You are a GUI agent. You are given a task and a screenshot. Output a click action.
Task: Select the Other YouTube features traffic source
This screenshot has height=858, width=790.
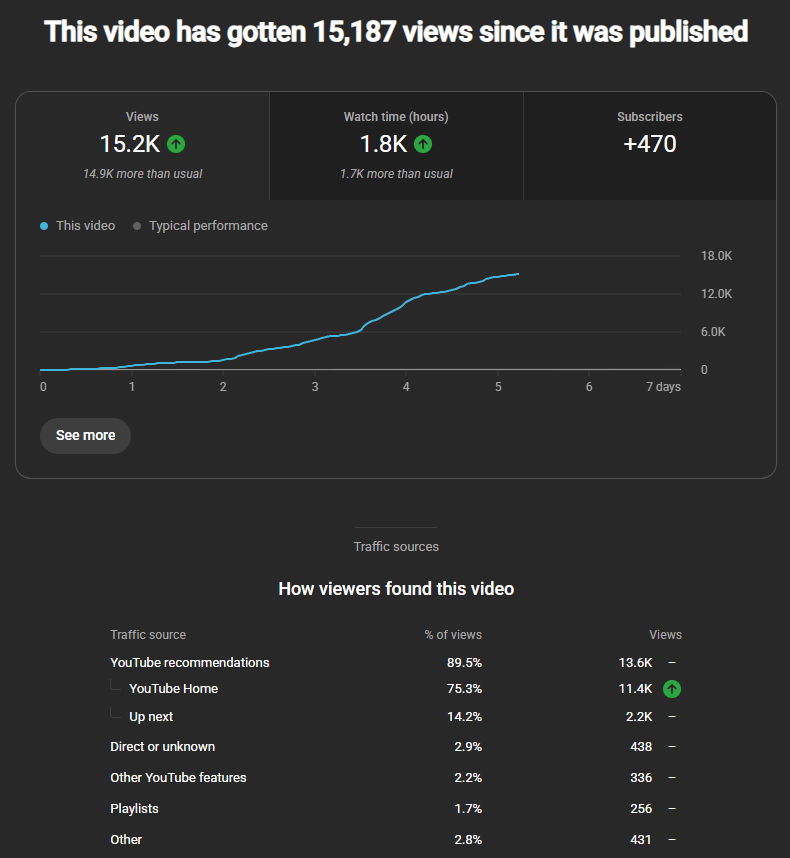[x=178, y=778]
